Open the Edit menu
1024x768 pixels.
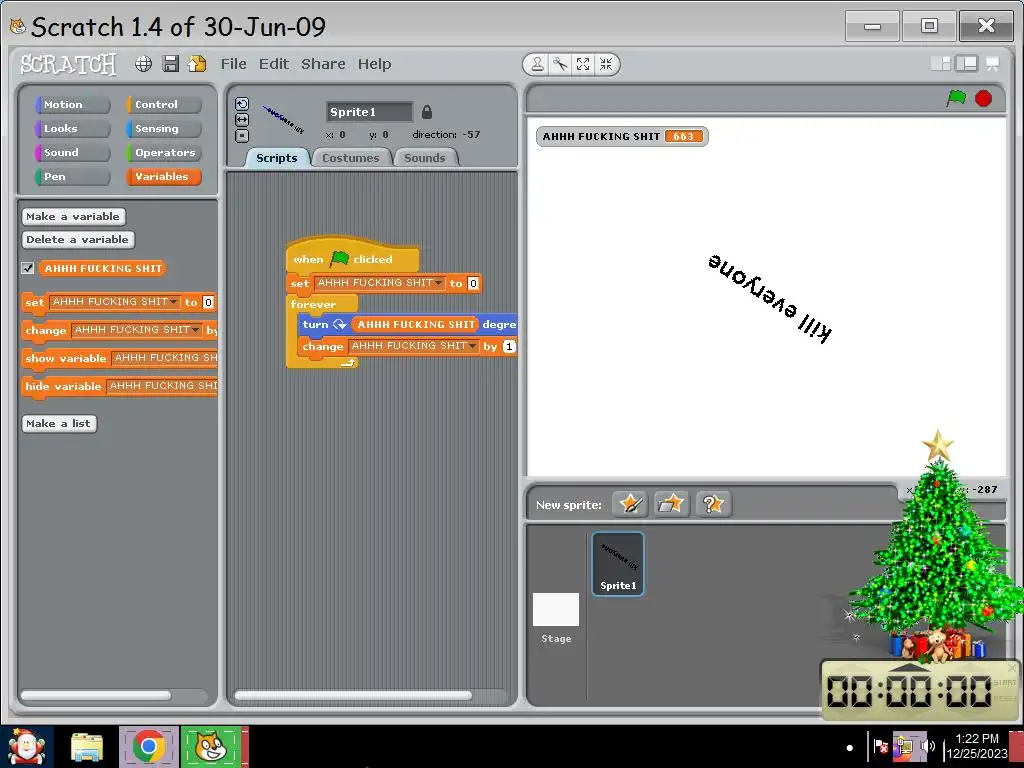tap(274, 64)
